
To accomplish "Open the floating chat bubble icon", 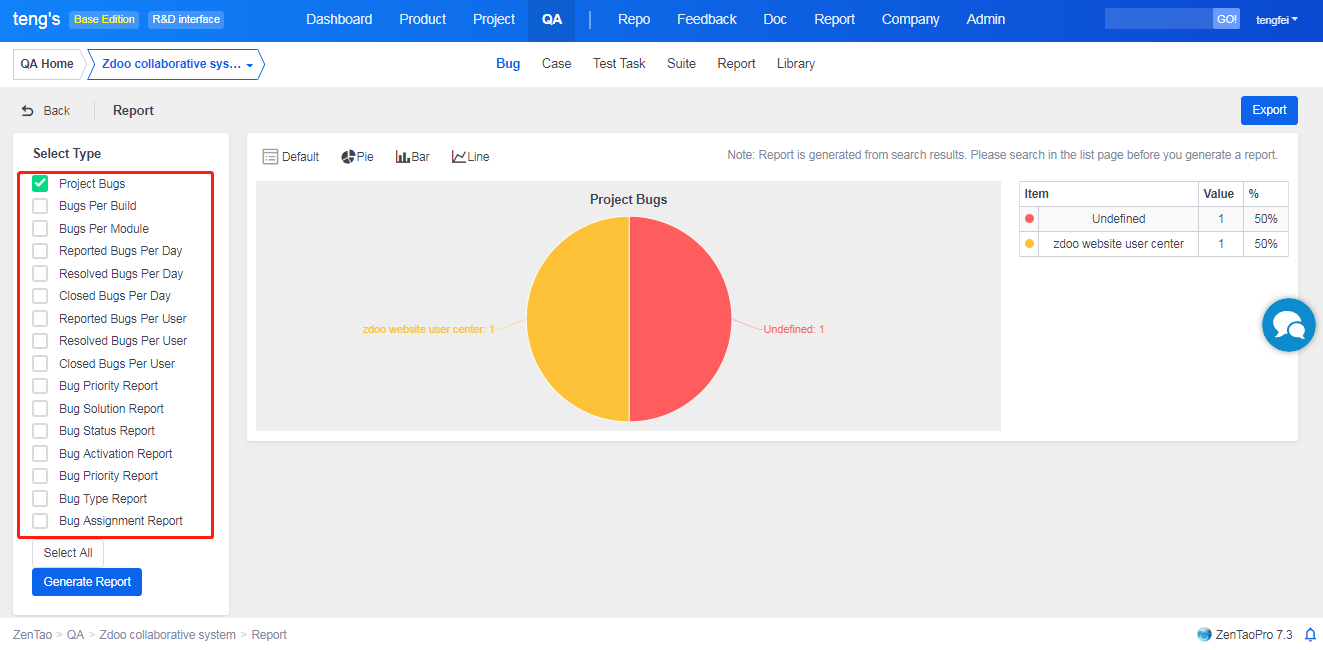I will tap(1288, 325).
